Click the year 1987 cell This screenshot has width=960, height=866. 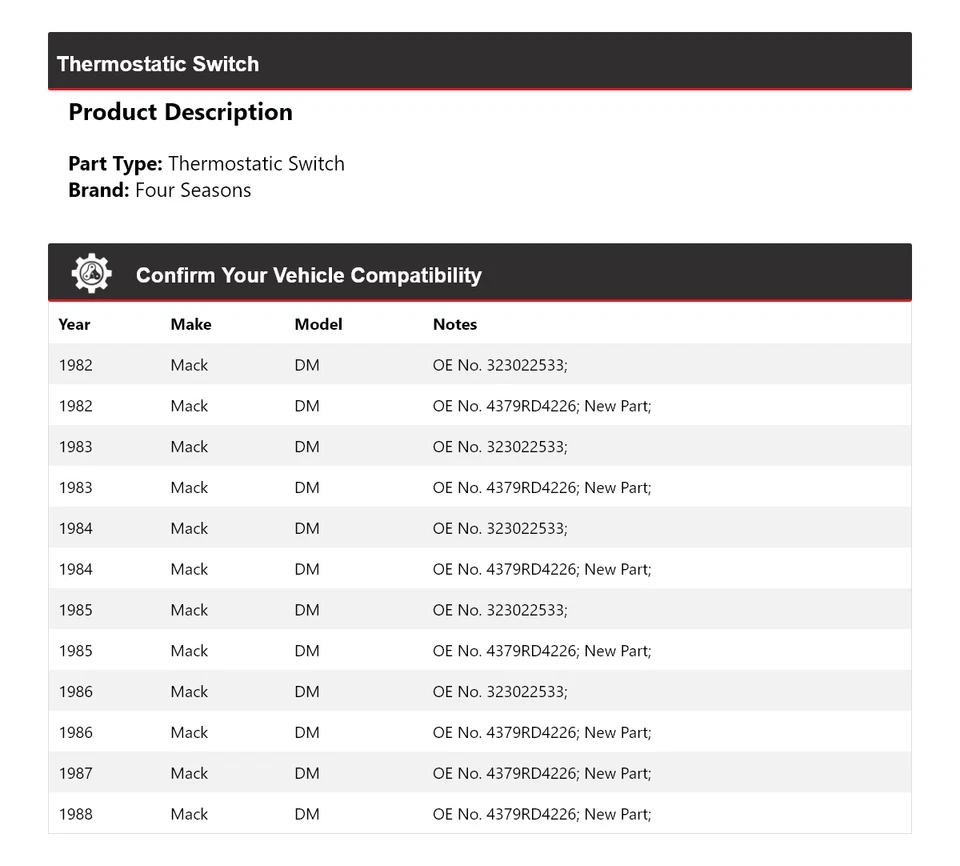(76, 773)
